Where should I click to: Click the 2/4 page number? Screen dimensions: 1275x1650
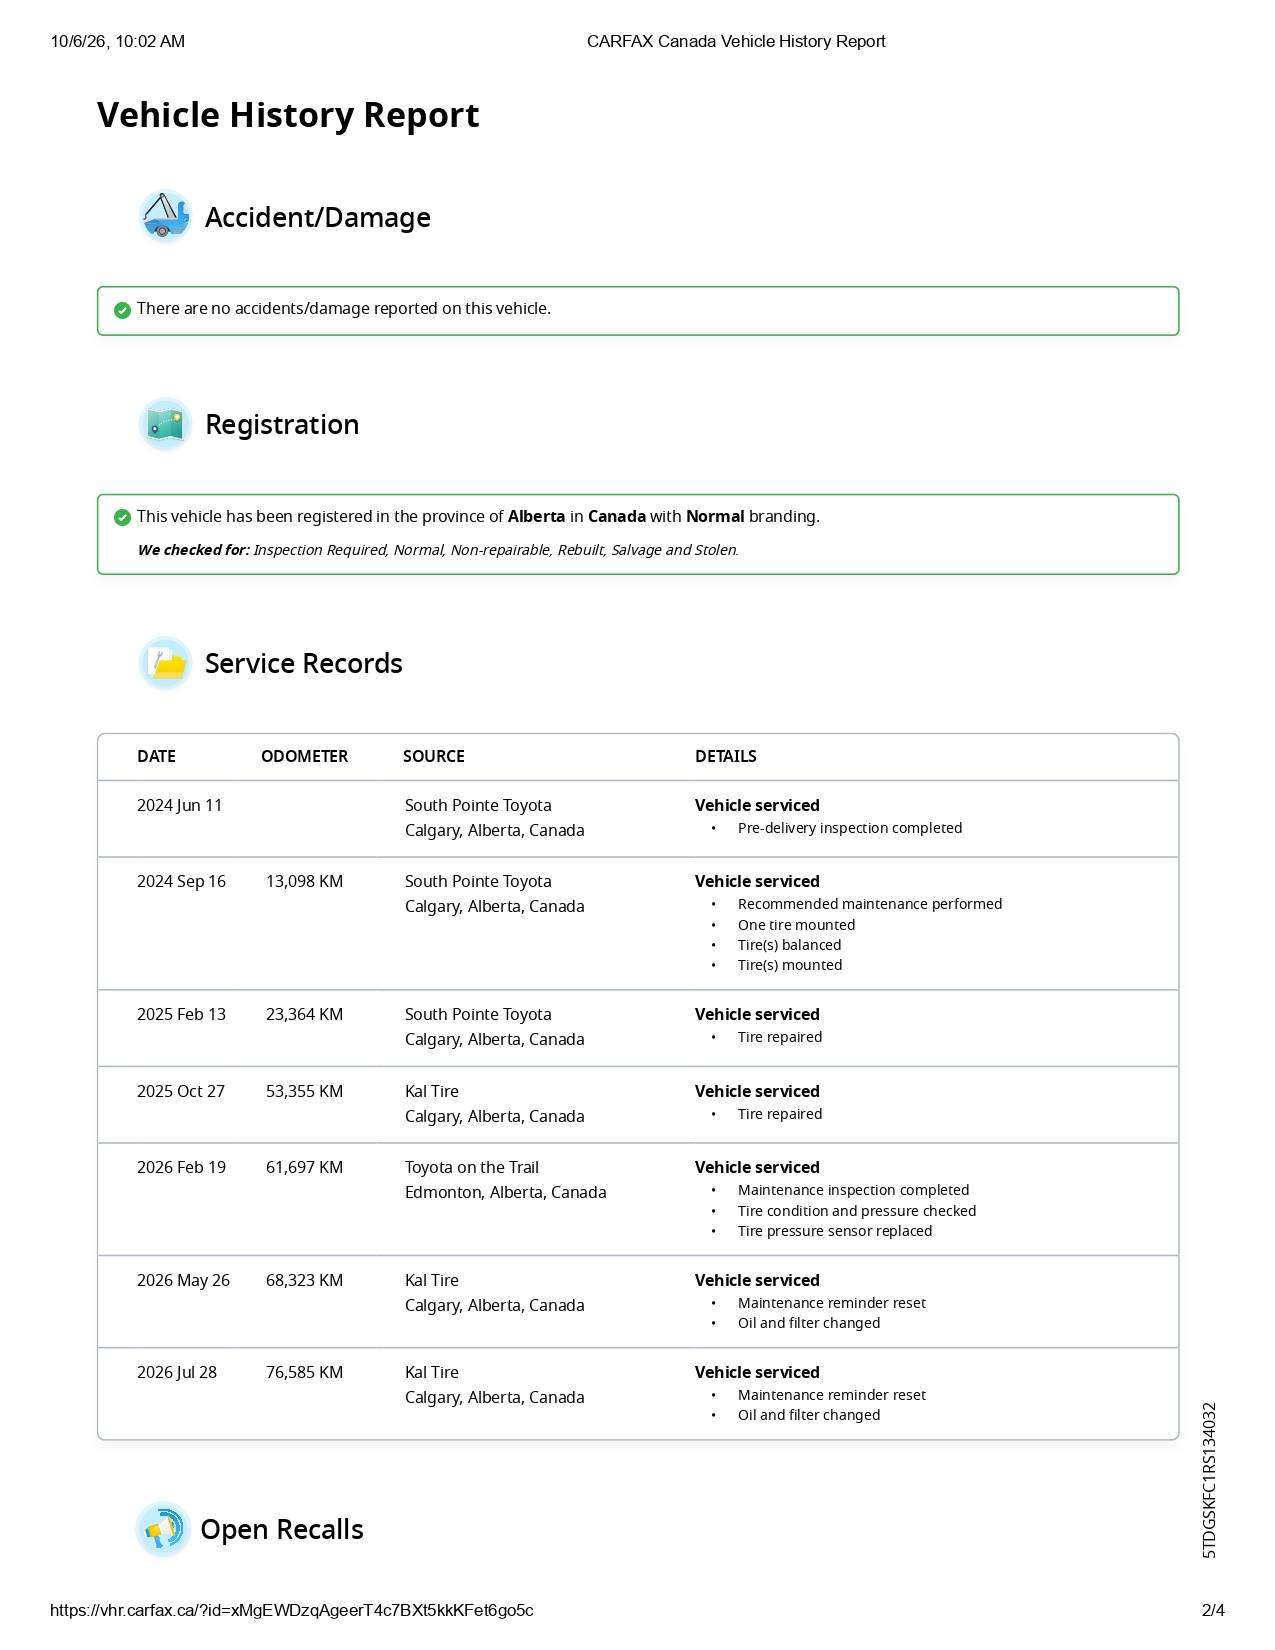click(1213, 1610)
